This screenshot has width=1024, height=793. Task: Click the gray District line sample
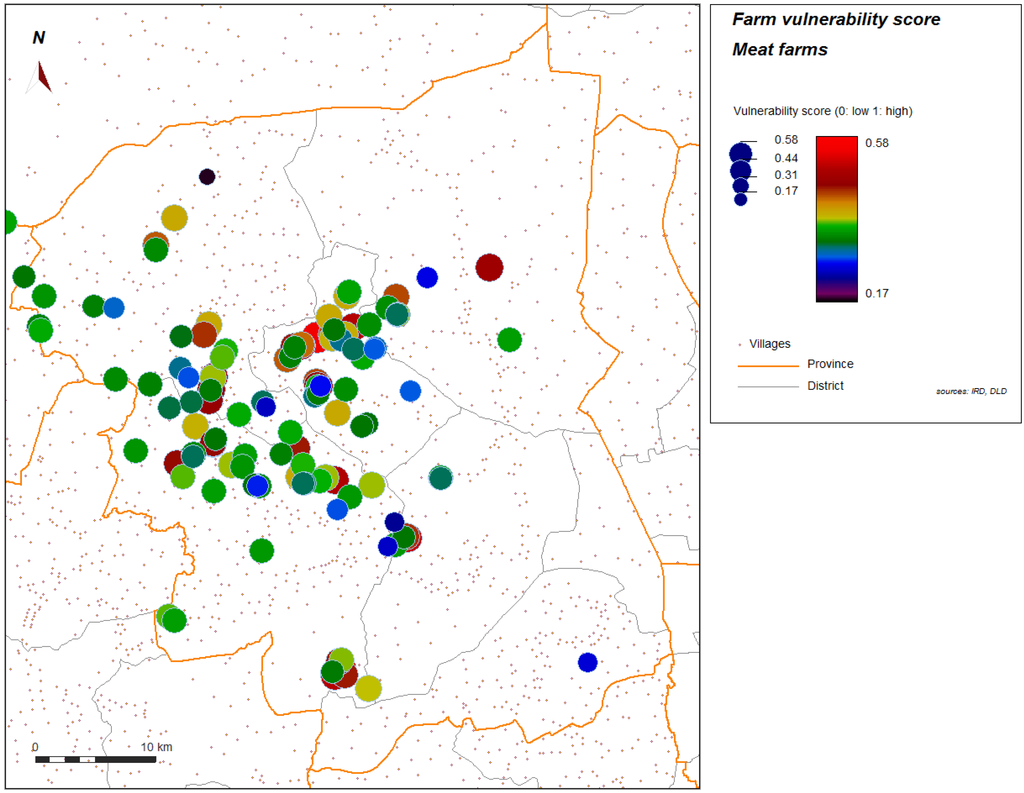(768, 387)
